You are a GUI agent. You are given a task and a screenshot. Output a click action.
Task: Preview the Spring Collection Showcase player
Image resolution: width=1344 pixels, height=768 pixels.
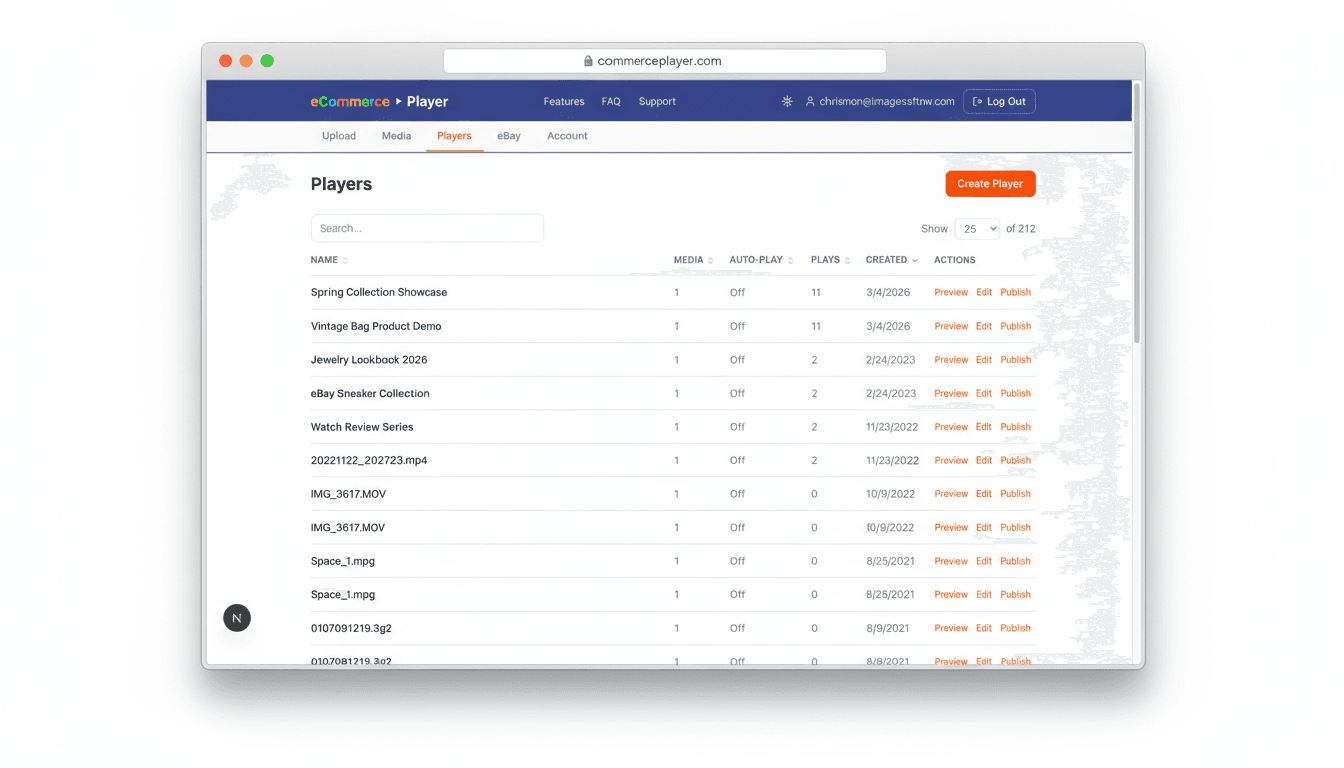tap(950, 292)
